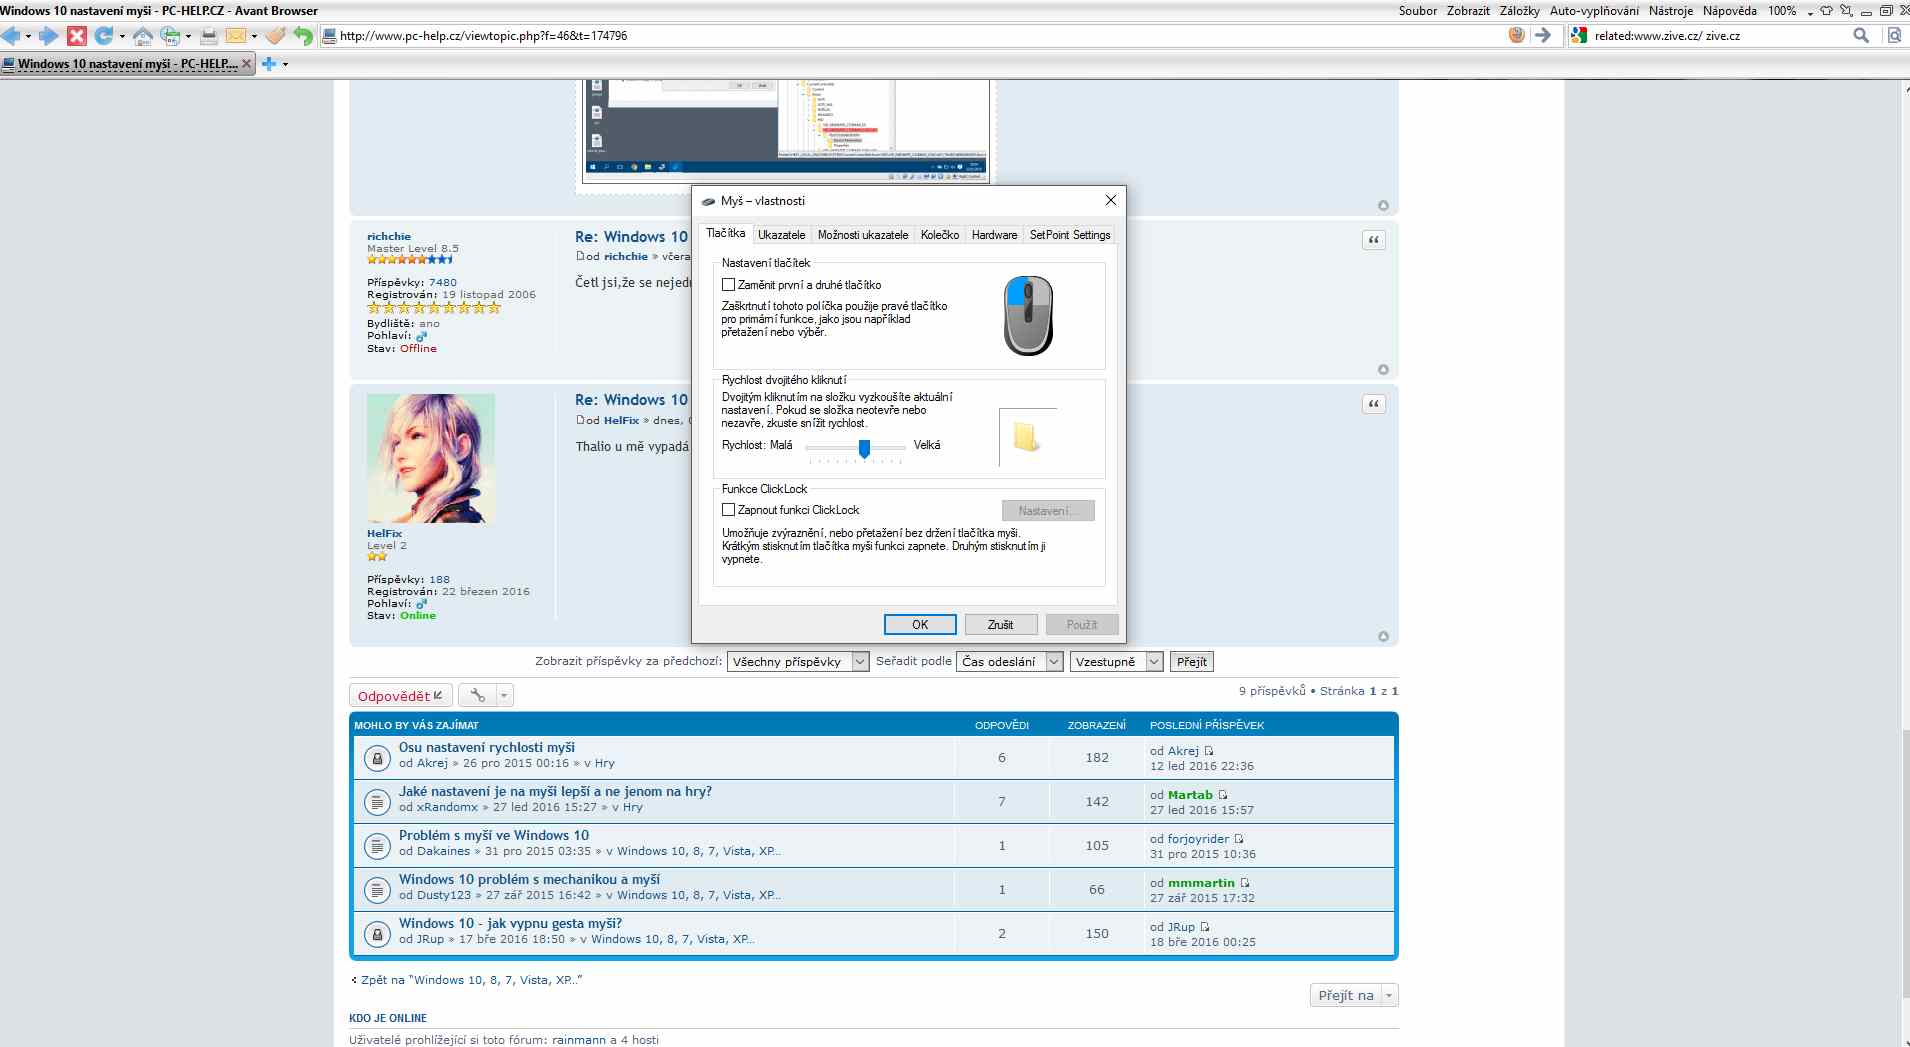
Task: Click the green Undo arrow icon
Action: pyautogui.click(x=303, y=36)
